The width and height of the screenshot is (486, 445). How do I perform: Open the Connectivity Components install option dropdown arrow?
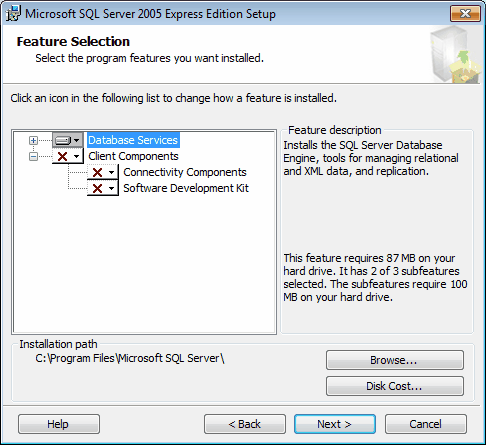point(111,172)
